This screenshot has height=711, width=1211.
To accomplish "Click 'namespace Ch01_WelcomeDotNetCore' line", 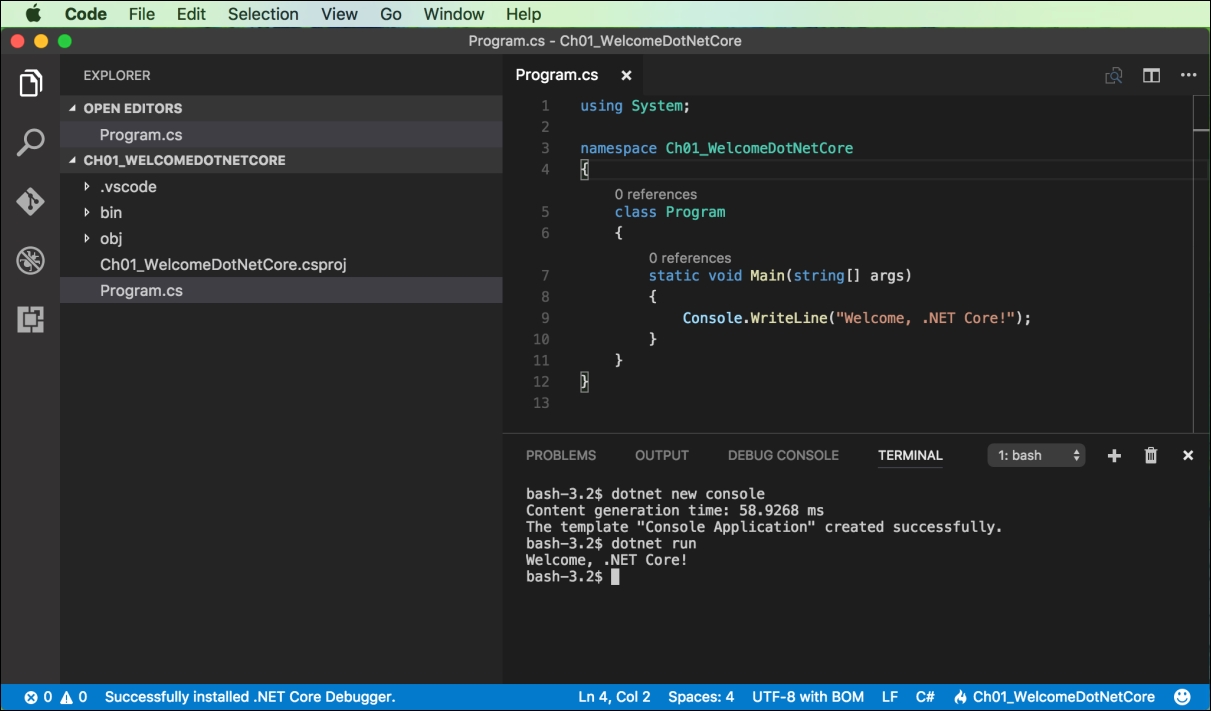I will [716, 148].
